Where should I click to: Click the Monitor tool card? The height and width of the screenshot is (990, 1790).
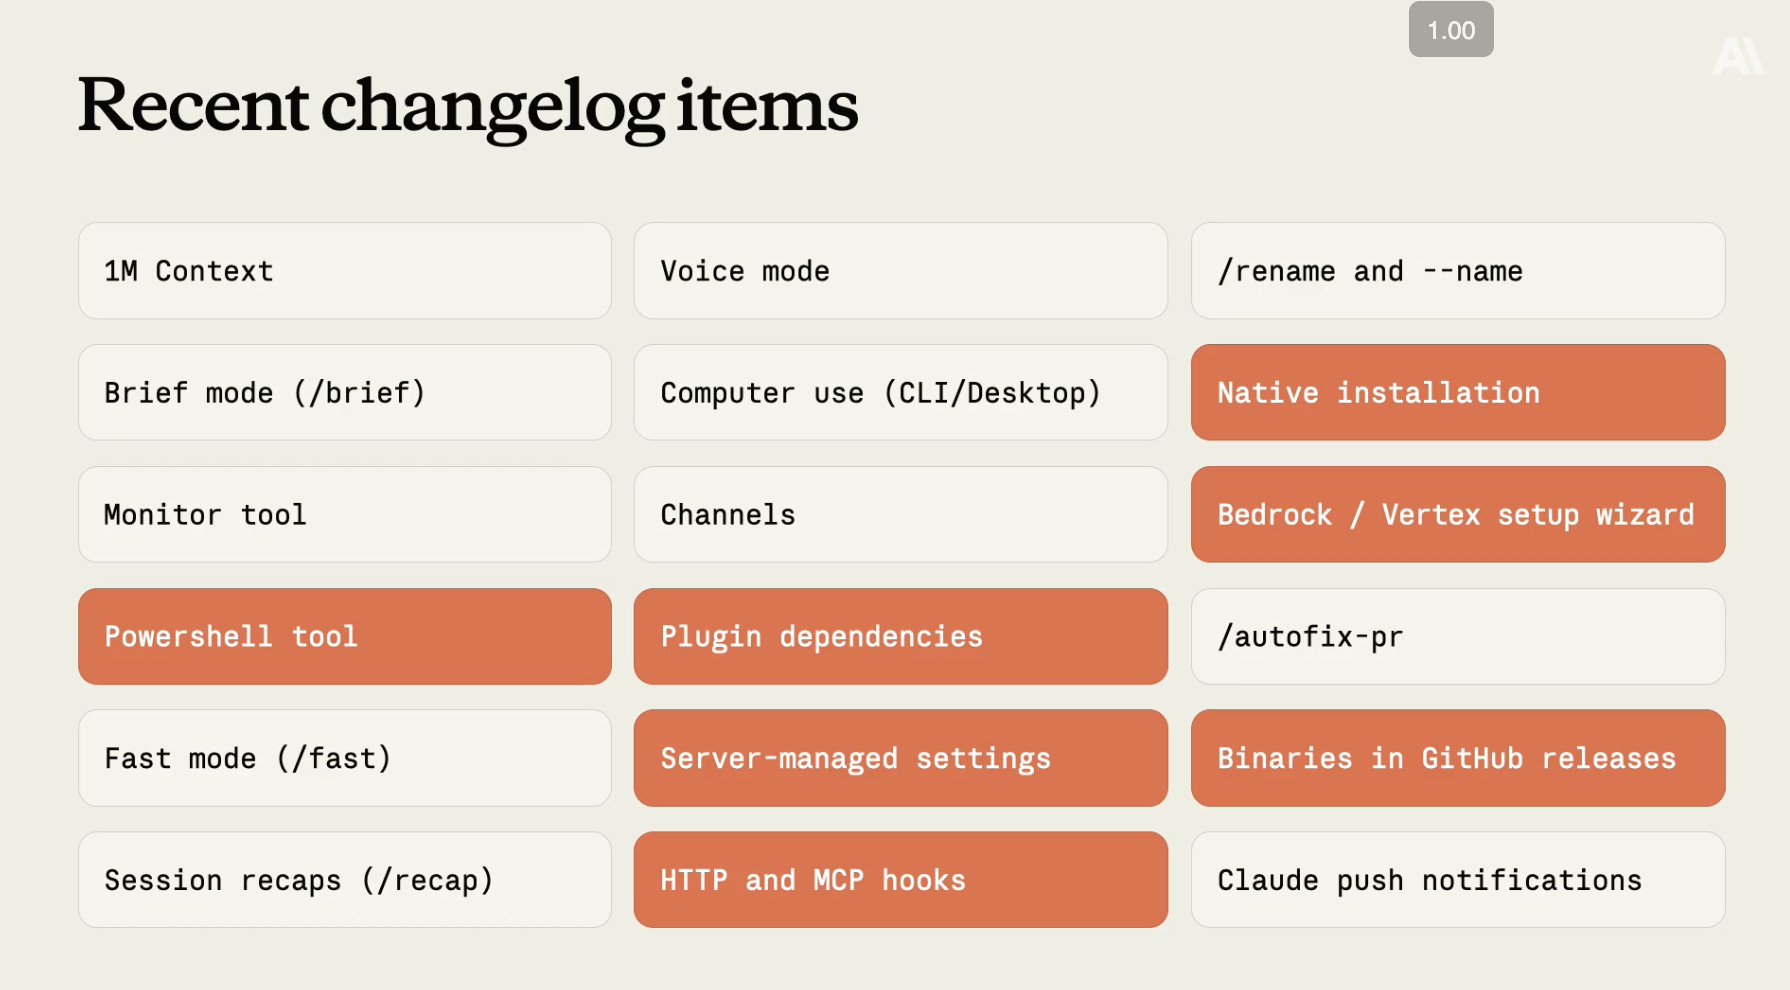coord(345,515)
